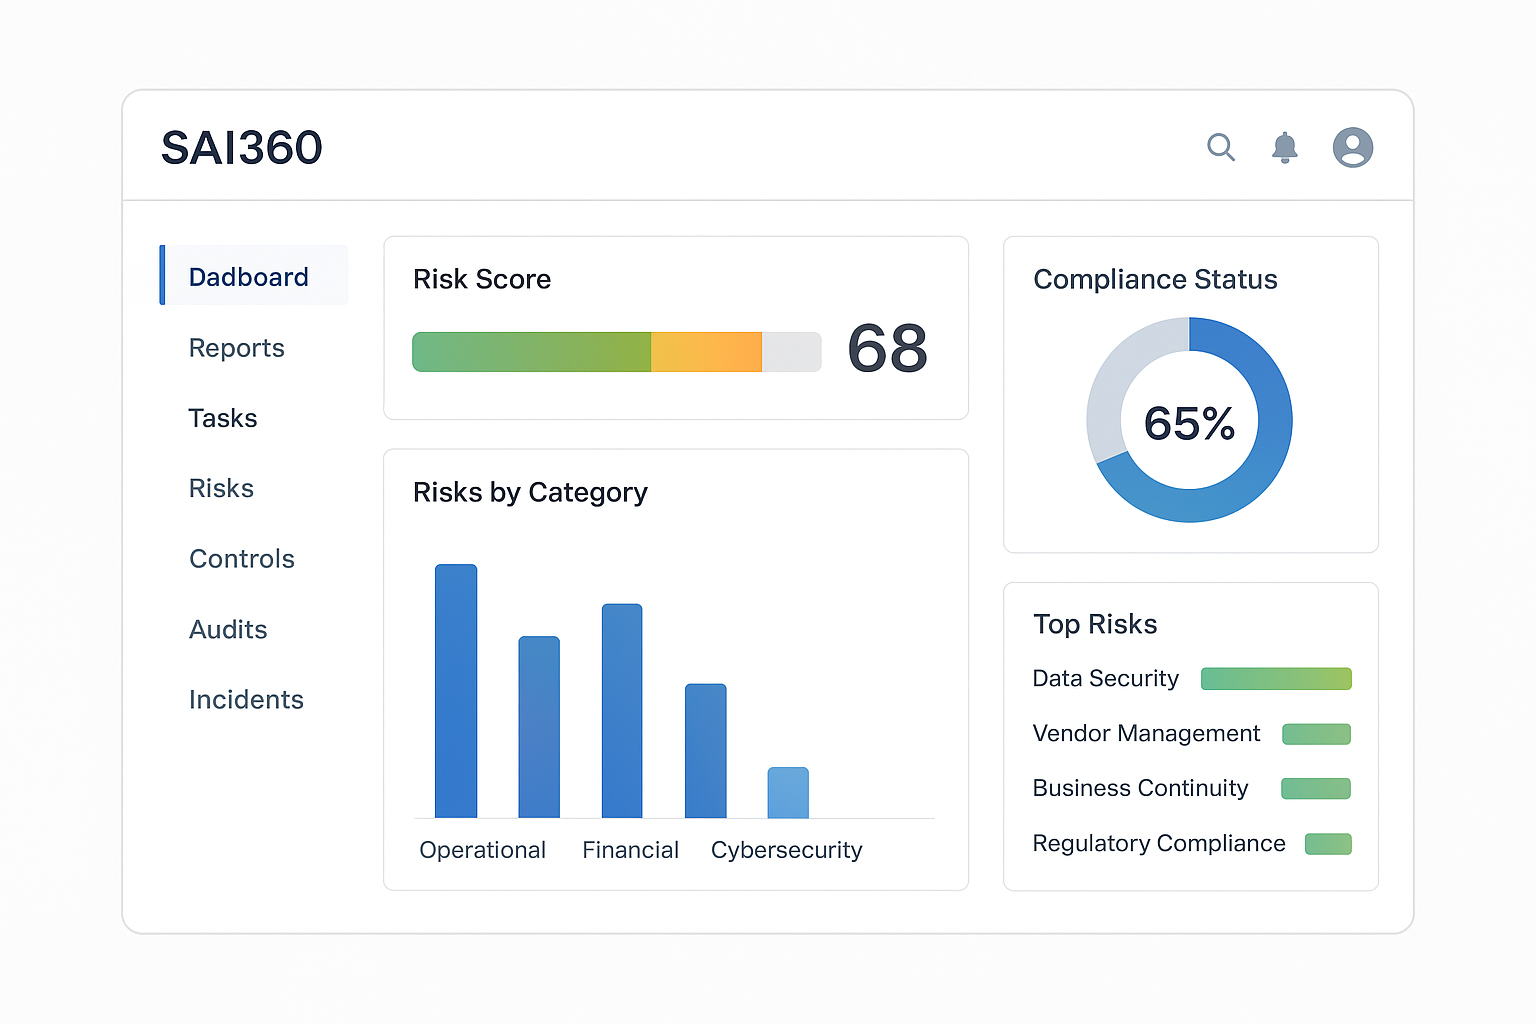
Task: Go to the Incidents section
Action: coord(246,700)
